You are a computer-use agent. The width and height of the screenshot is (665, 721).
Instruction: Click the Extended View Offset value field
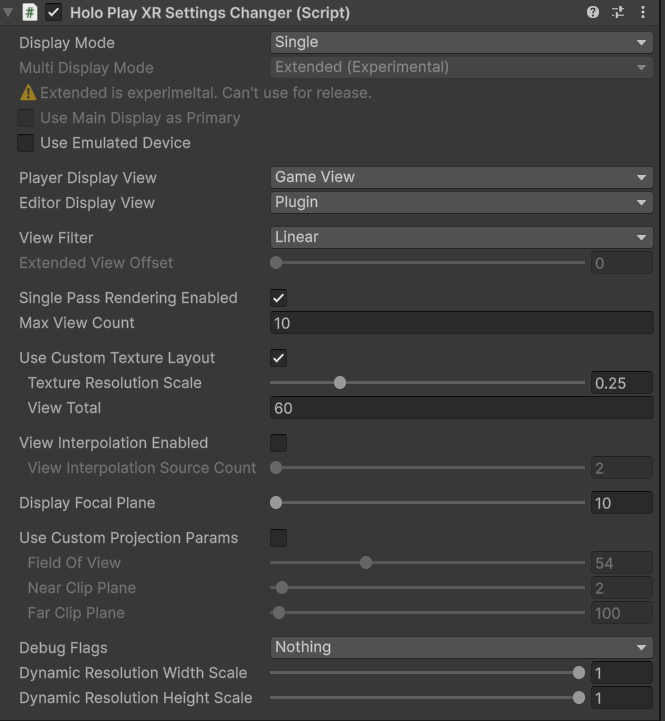pos(622,263)
